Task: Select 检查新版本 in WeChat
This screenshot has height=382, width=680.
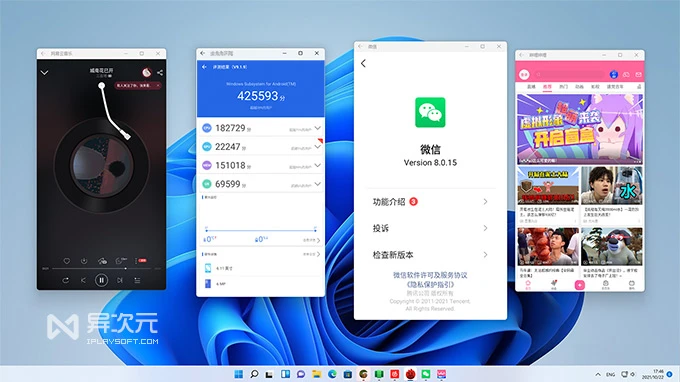Action: click(x=430, y=255)
